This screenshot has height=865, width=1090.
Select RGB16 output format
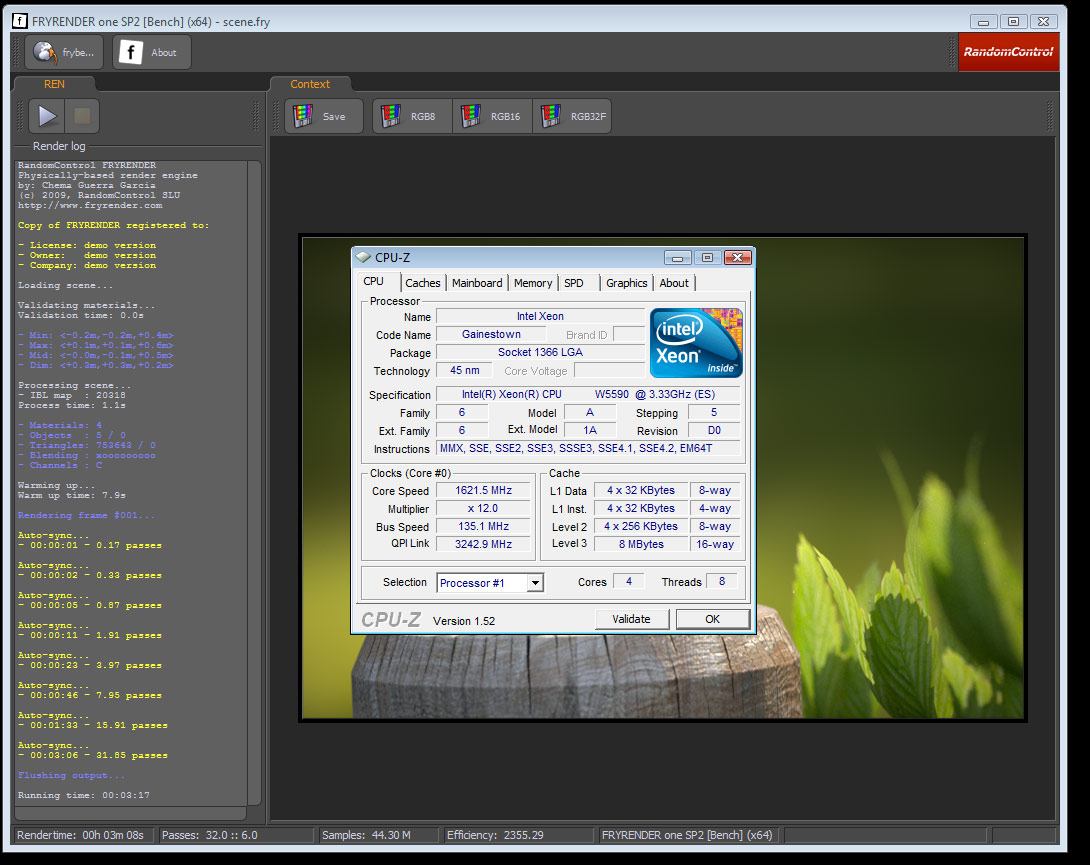click(x=491, y=116)
